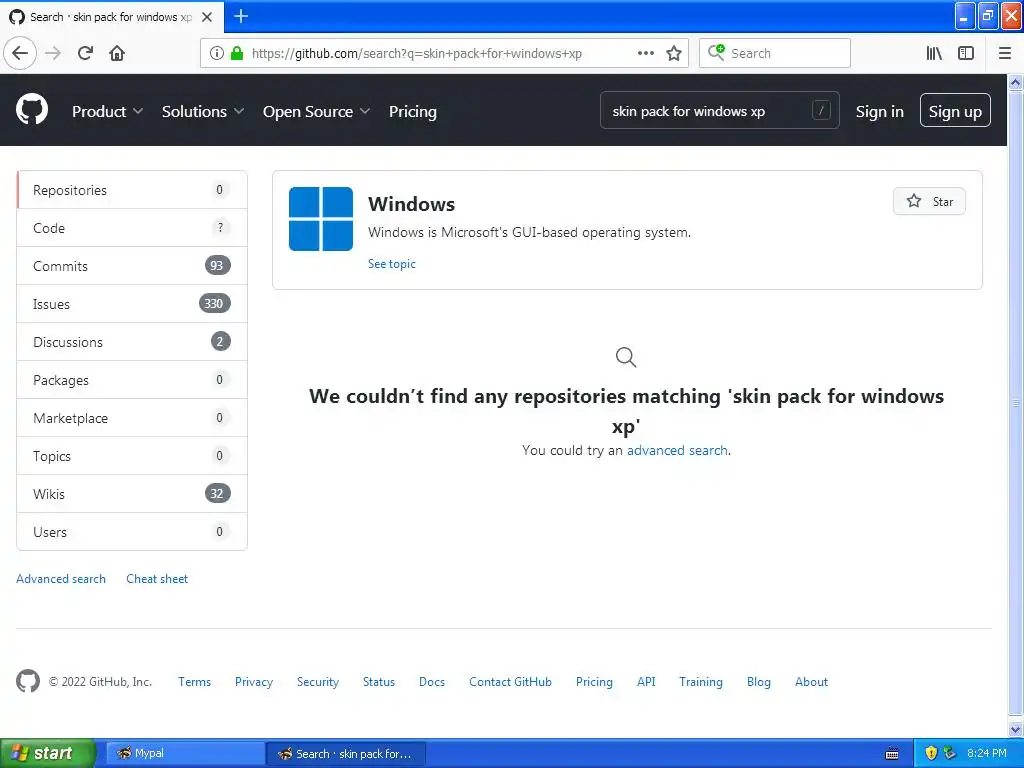Open the About footer link
The height and width of the screenshot is (768, 1024).
pyautogui.click(x=811, y=682)
